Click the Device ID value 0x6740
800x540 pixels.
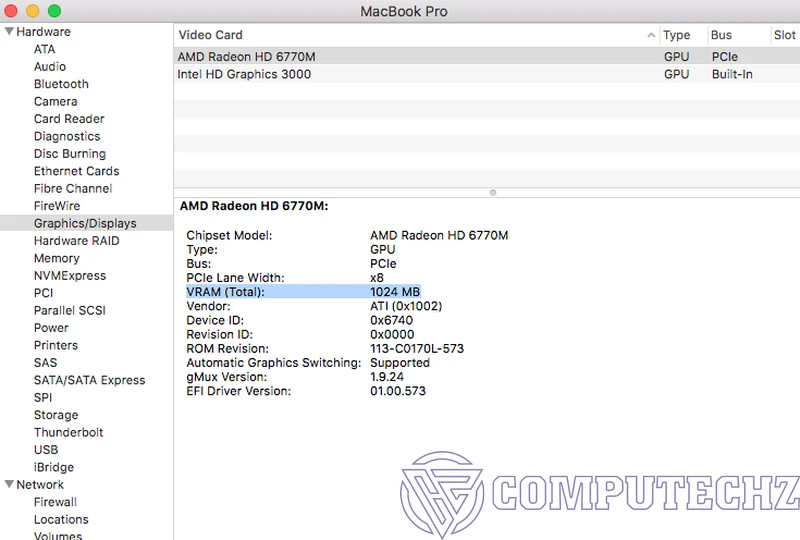click(391, 320)
